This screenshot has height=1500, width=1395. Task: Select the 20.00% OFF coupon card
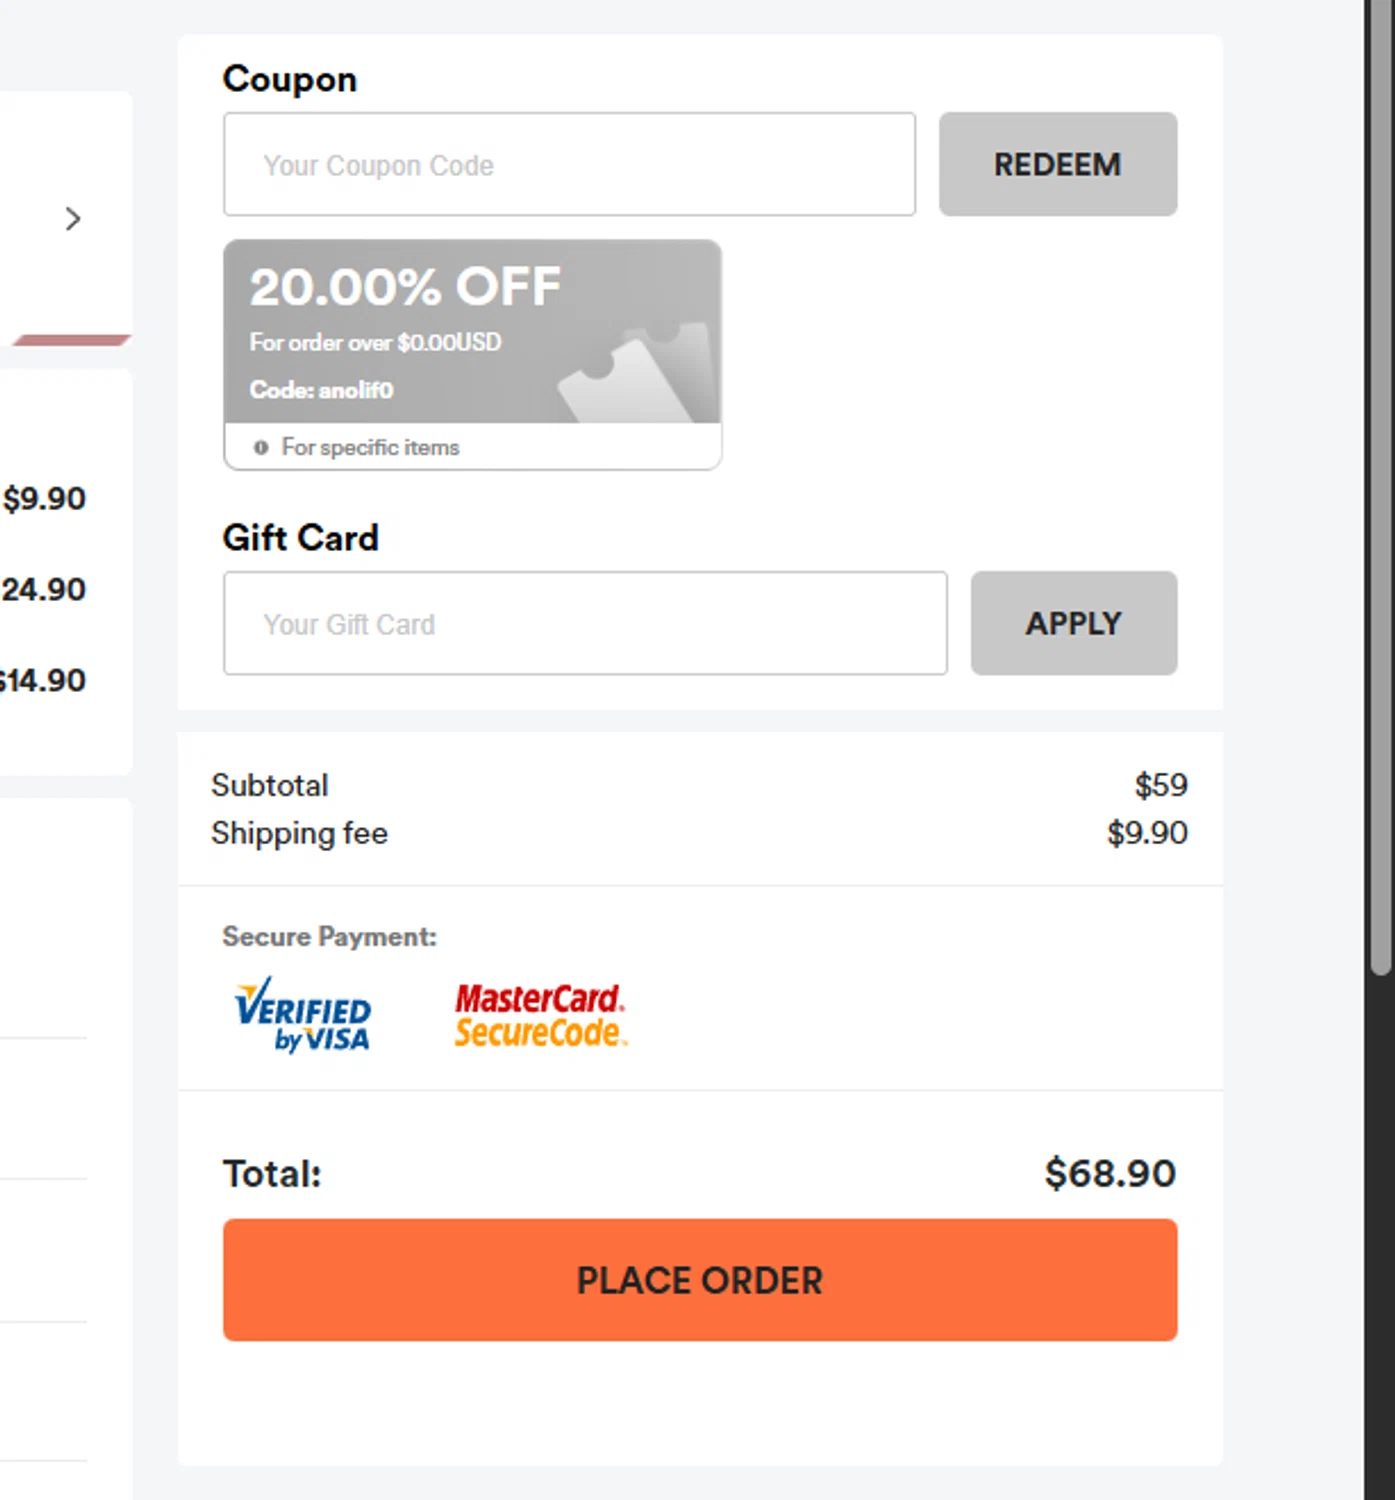pos(471,332)
